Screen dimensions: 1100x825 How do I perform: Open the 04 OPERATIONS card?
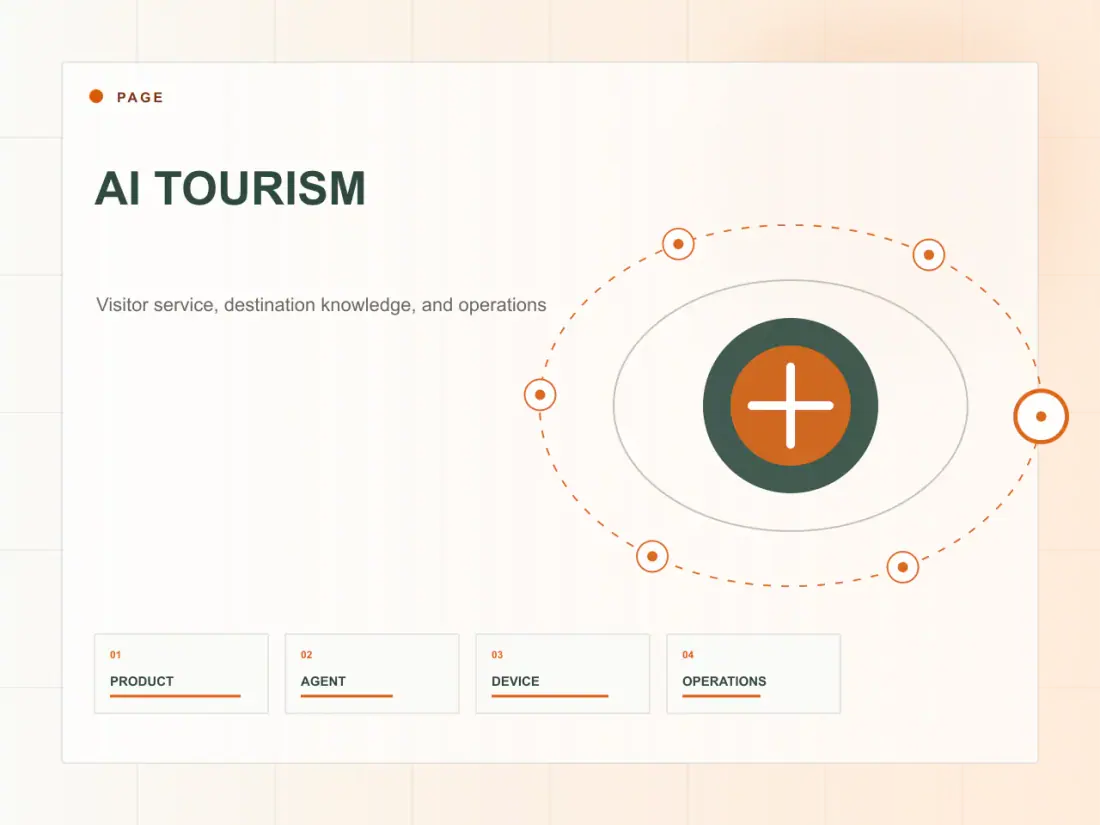pos(753,673)
